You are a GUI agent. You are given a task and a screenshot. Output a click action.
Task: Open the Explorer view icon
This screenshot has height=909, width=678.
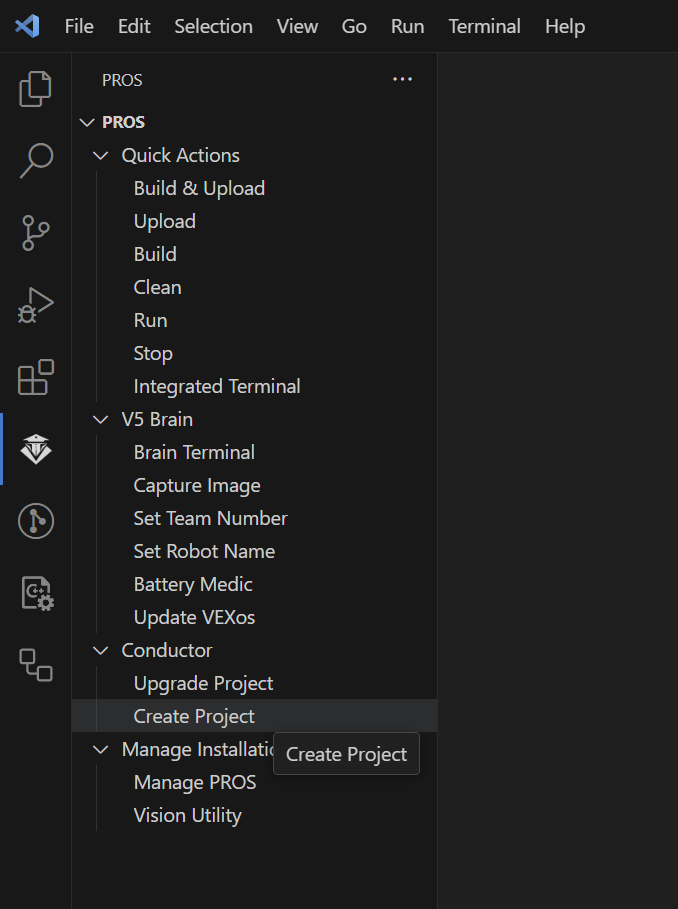point(35,89)
